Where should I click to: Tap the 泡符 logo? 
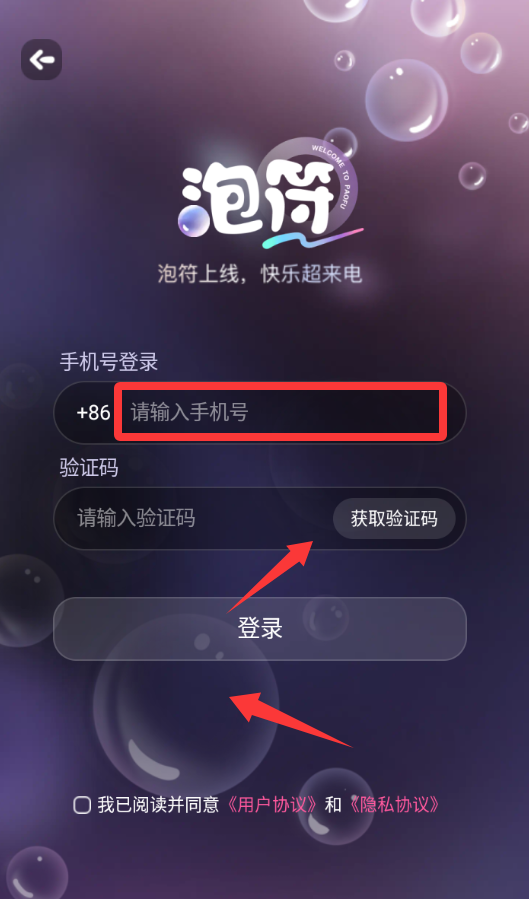(269, 197)
